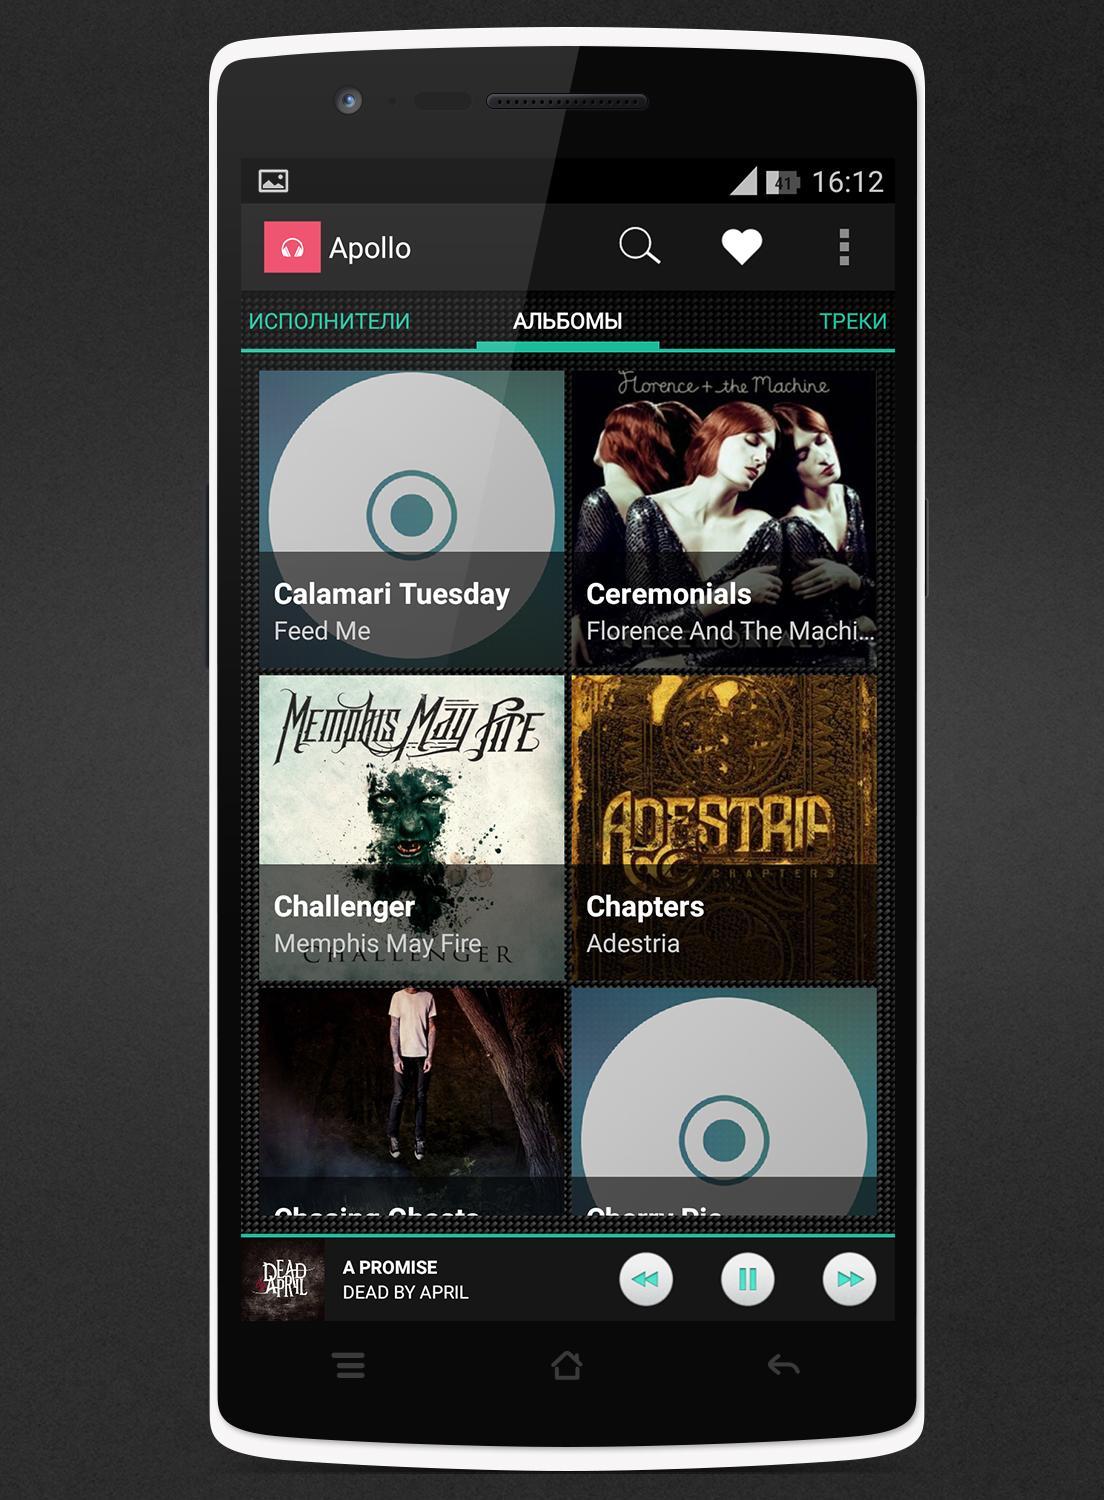The height and width of the screenshot is (1500, 1104).
Task: Switch to the ИСПОЛНИТЕЛИ tab
Action: [x=327, y=322]
